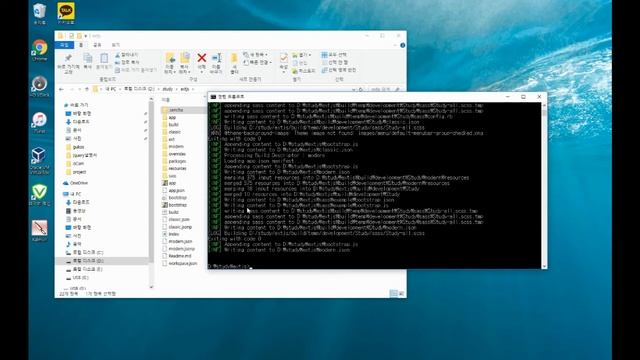Switch to the 보기 (View) ribbon tab

tap(116, 45)
